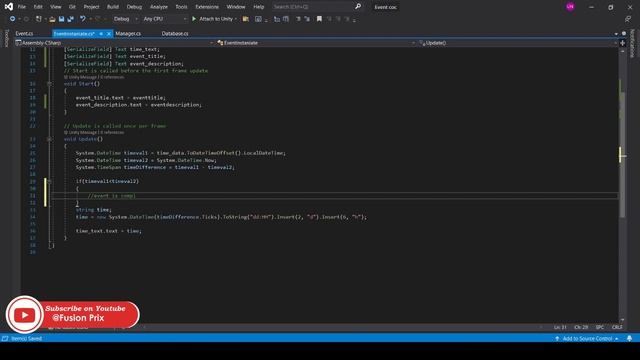The width and height of the screenshot is (640, 360).
Task: Open the Update() member dropdown
Action: pos(518,43)
